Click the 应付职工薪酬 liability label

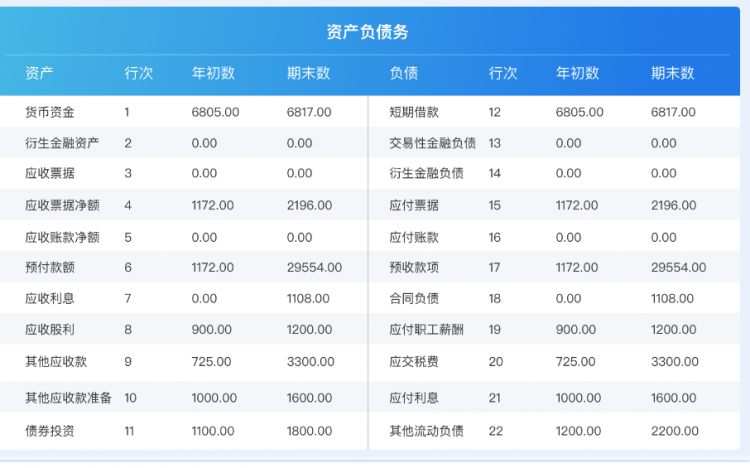[x=426, y=330]
